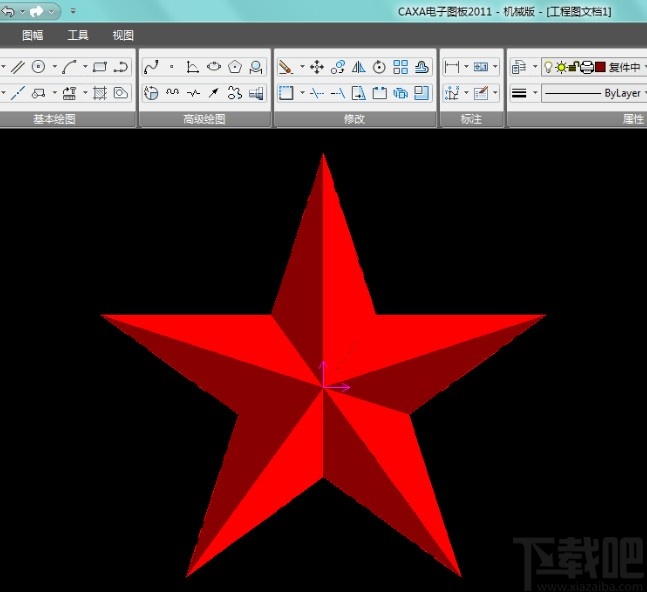Open the lineweight dropdown arrow
The height and width of the screenshot is (592, 647).
535,93
